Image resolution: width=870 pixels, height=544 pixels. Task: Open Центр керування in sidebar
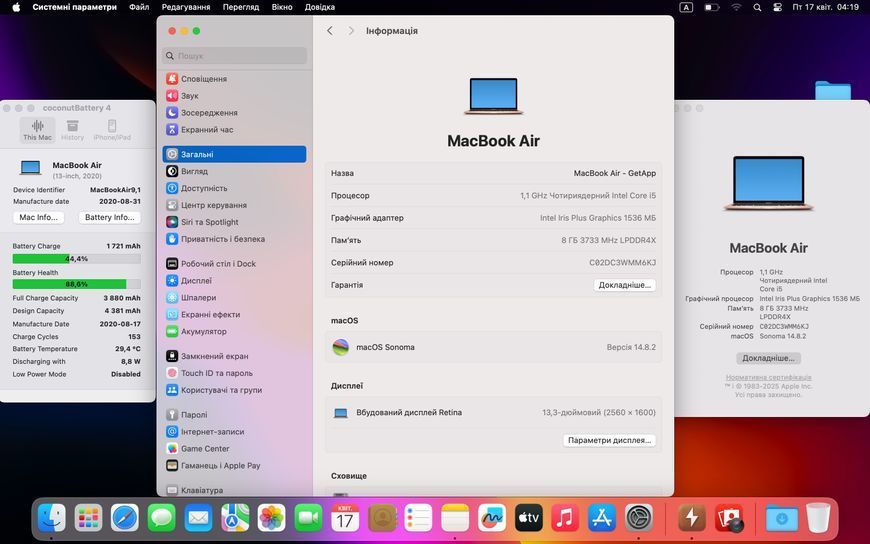pos(234,205)
